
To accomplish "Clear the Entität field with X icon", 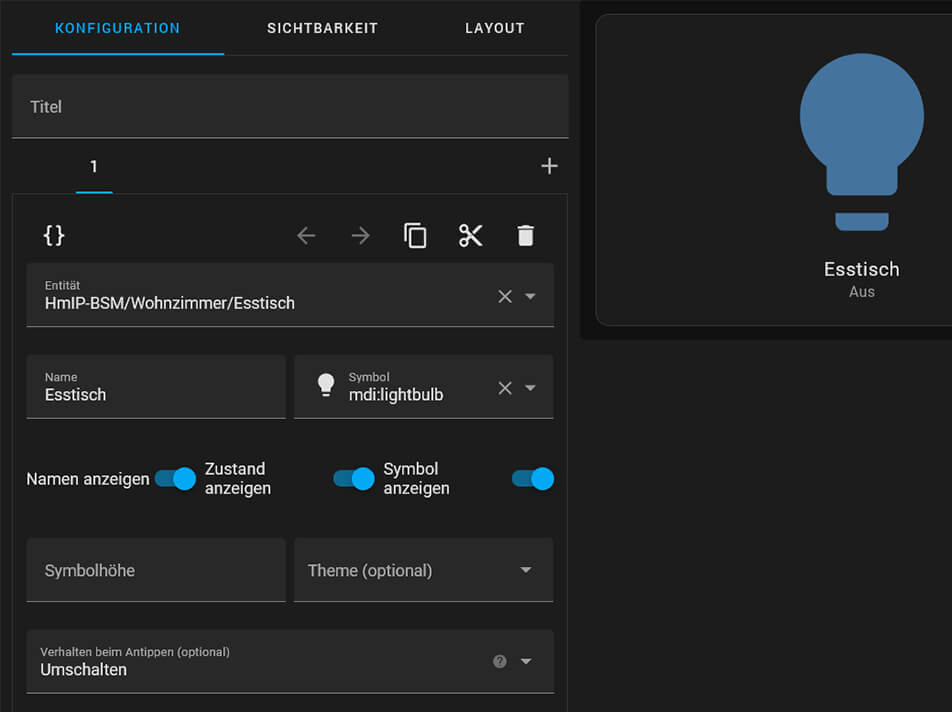I will 505,296.
